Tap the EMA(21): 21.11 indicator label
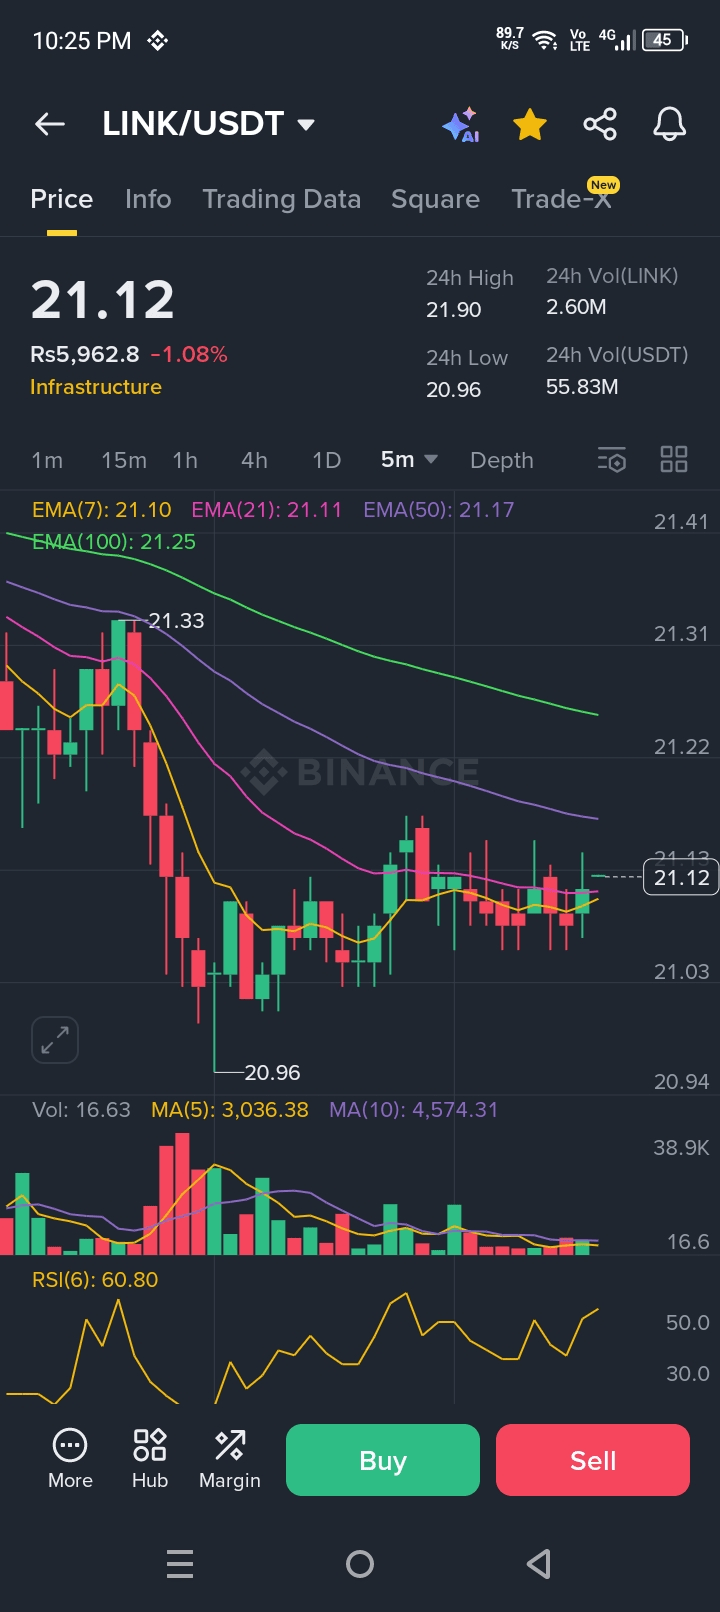The width and height of the screenshot is (720, 1612). [267, 510]
